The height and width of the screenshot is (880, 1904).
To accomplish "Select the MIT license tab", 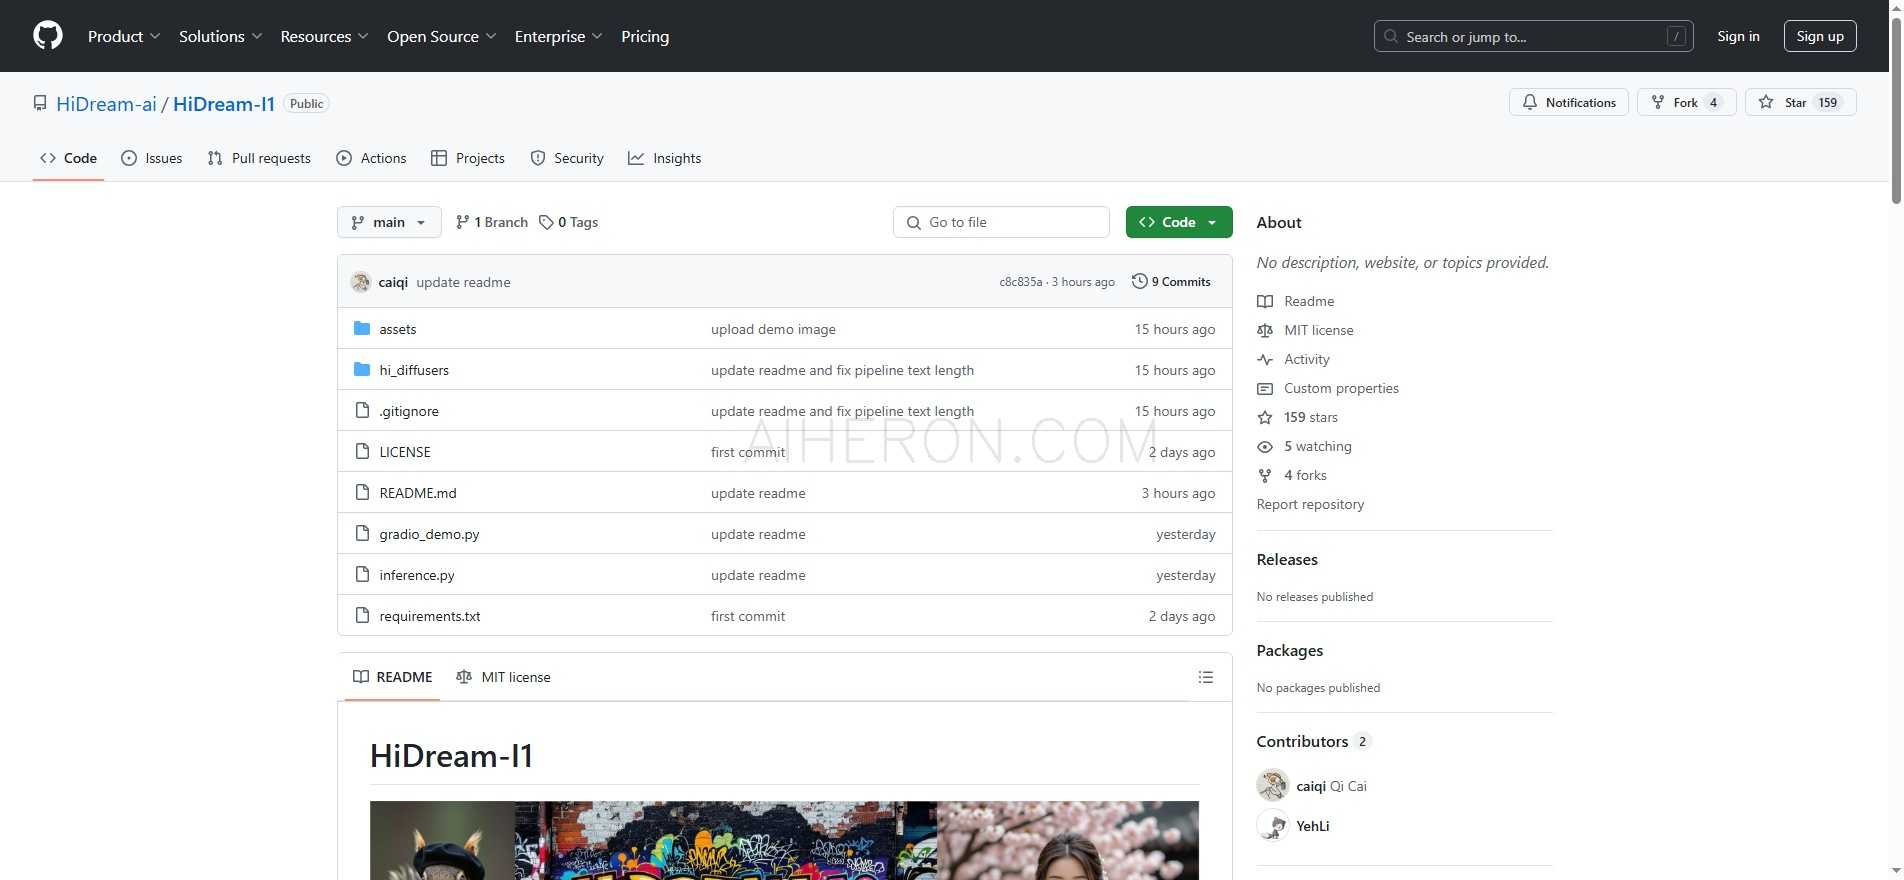I will coord(503,677).
